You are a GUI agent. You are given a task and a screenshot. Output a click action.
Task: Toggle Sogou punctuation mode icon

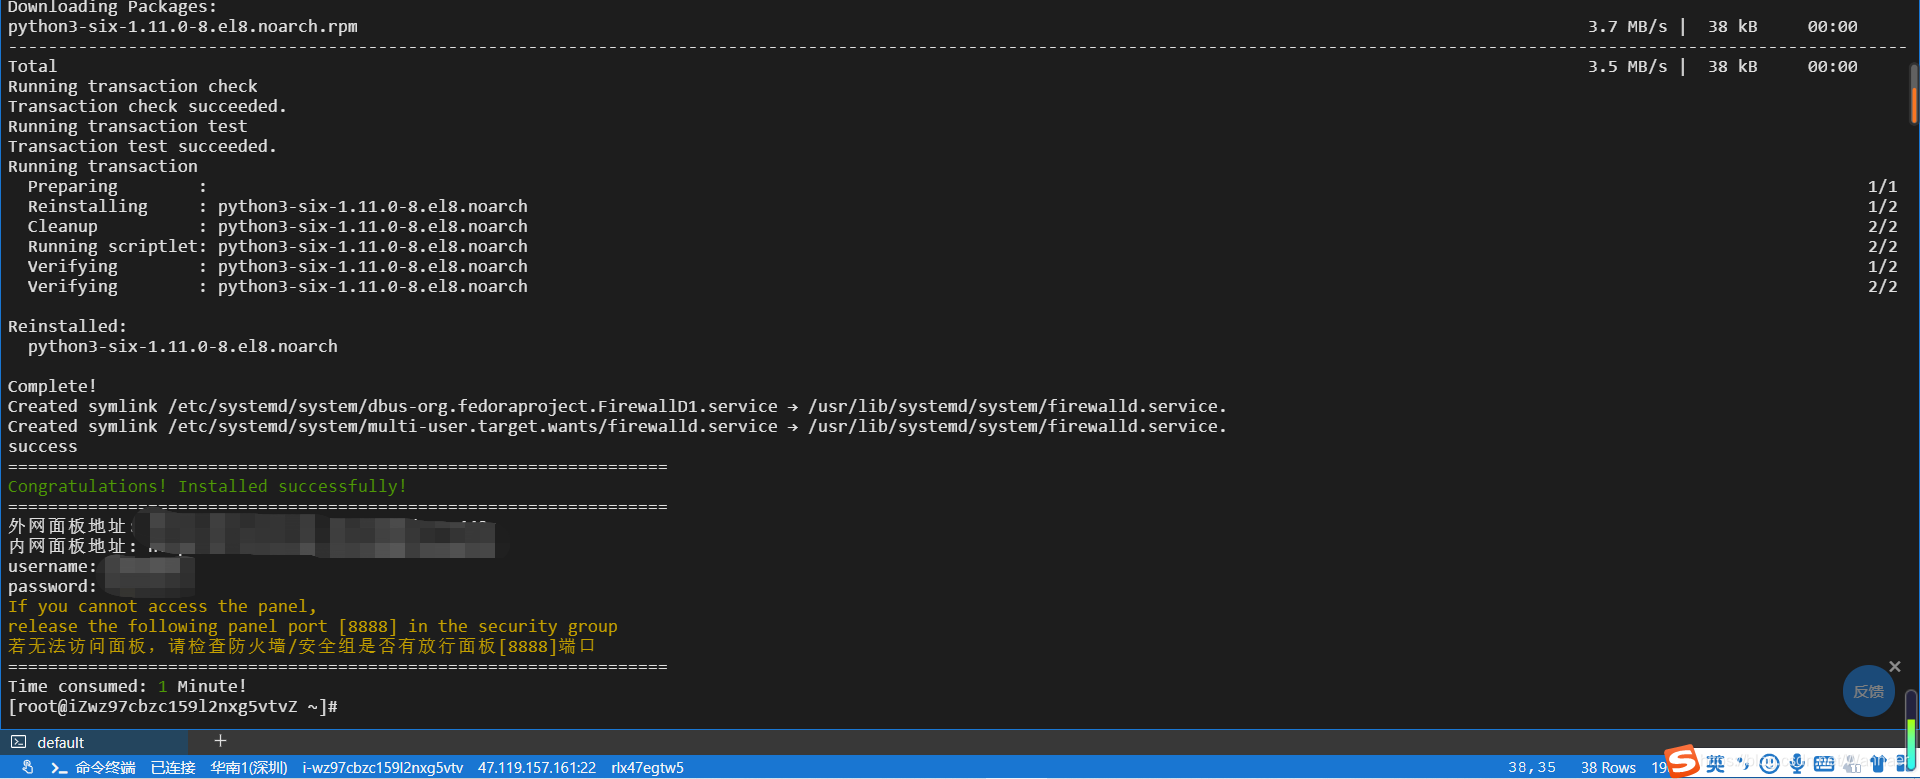(x=1743, y=764)
